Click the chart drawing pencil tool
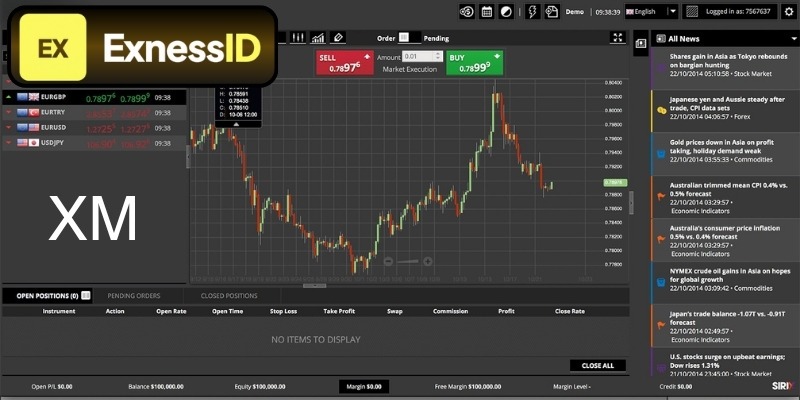 tap(339, 38)
